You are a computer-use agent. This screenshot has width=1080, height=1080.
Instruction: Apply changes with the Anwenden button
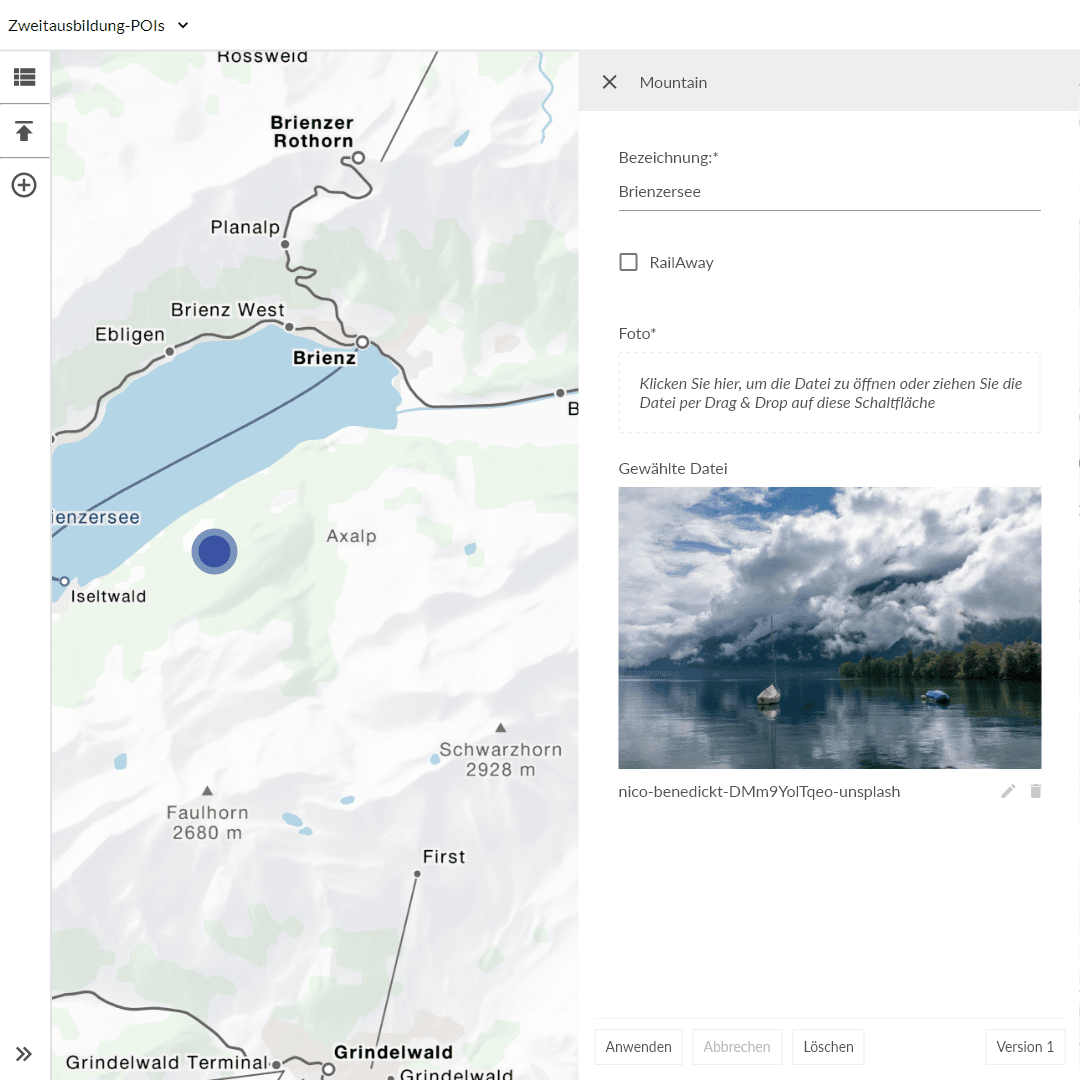pyautogui.click(x=638, y=1046)
